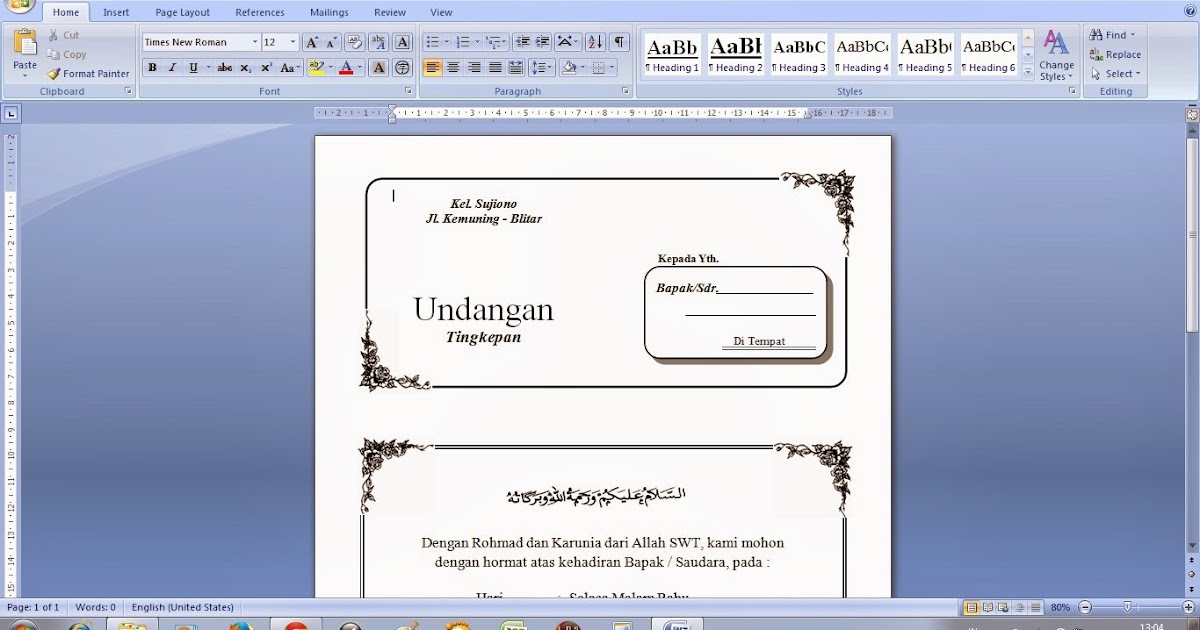Click the 80% zoom level indicator
This screenshot has height=630, width=1200.
[1060, 607]
